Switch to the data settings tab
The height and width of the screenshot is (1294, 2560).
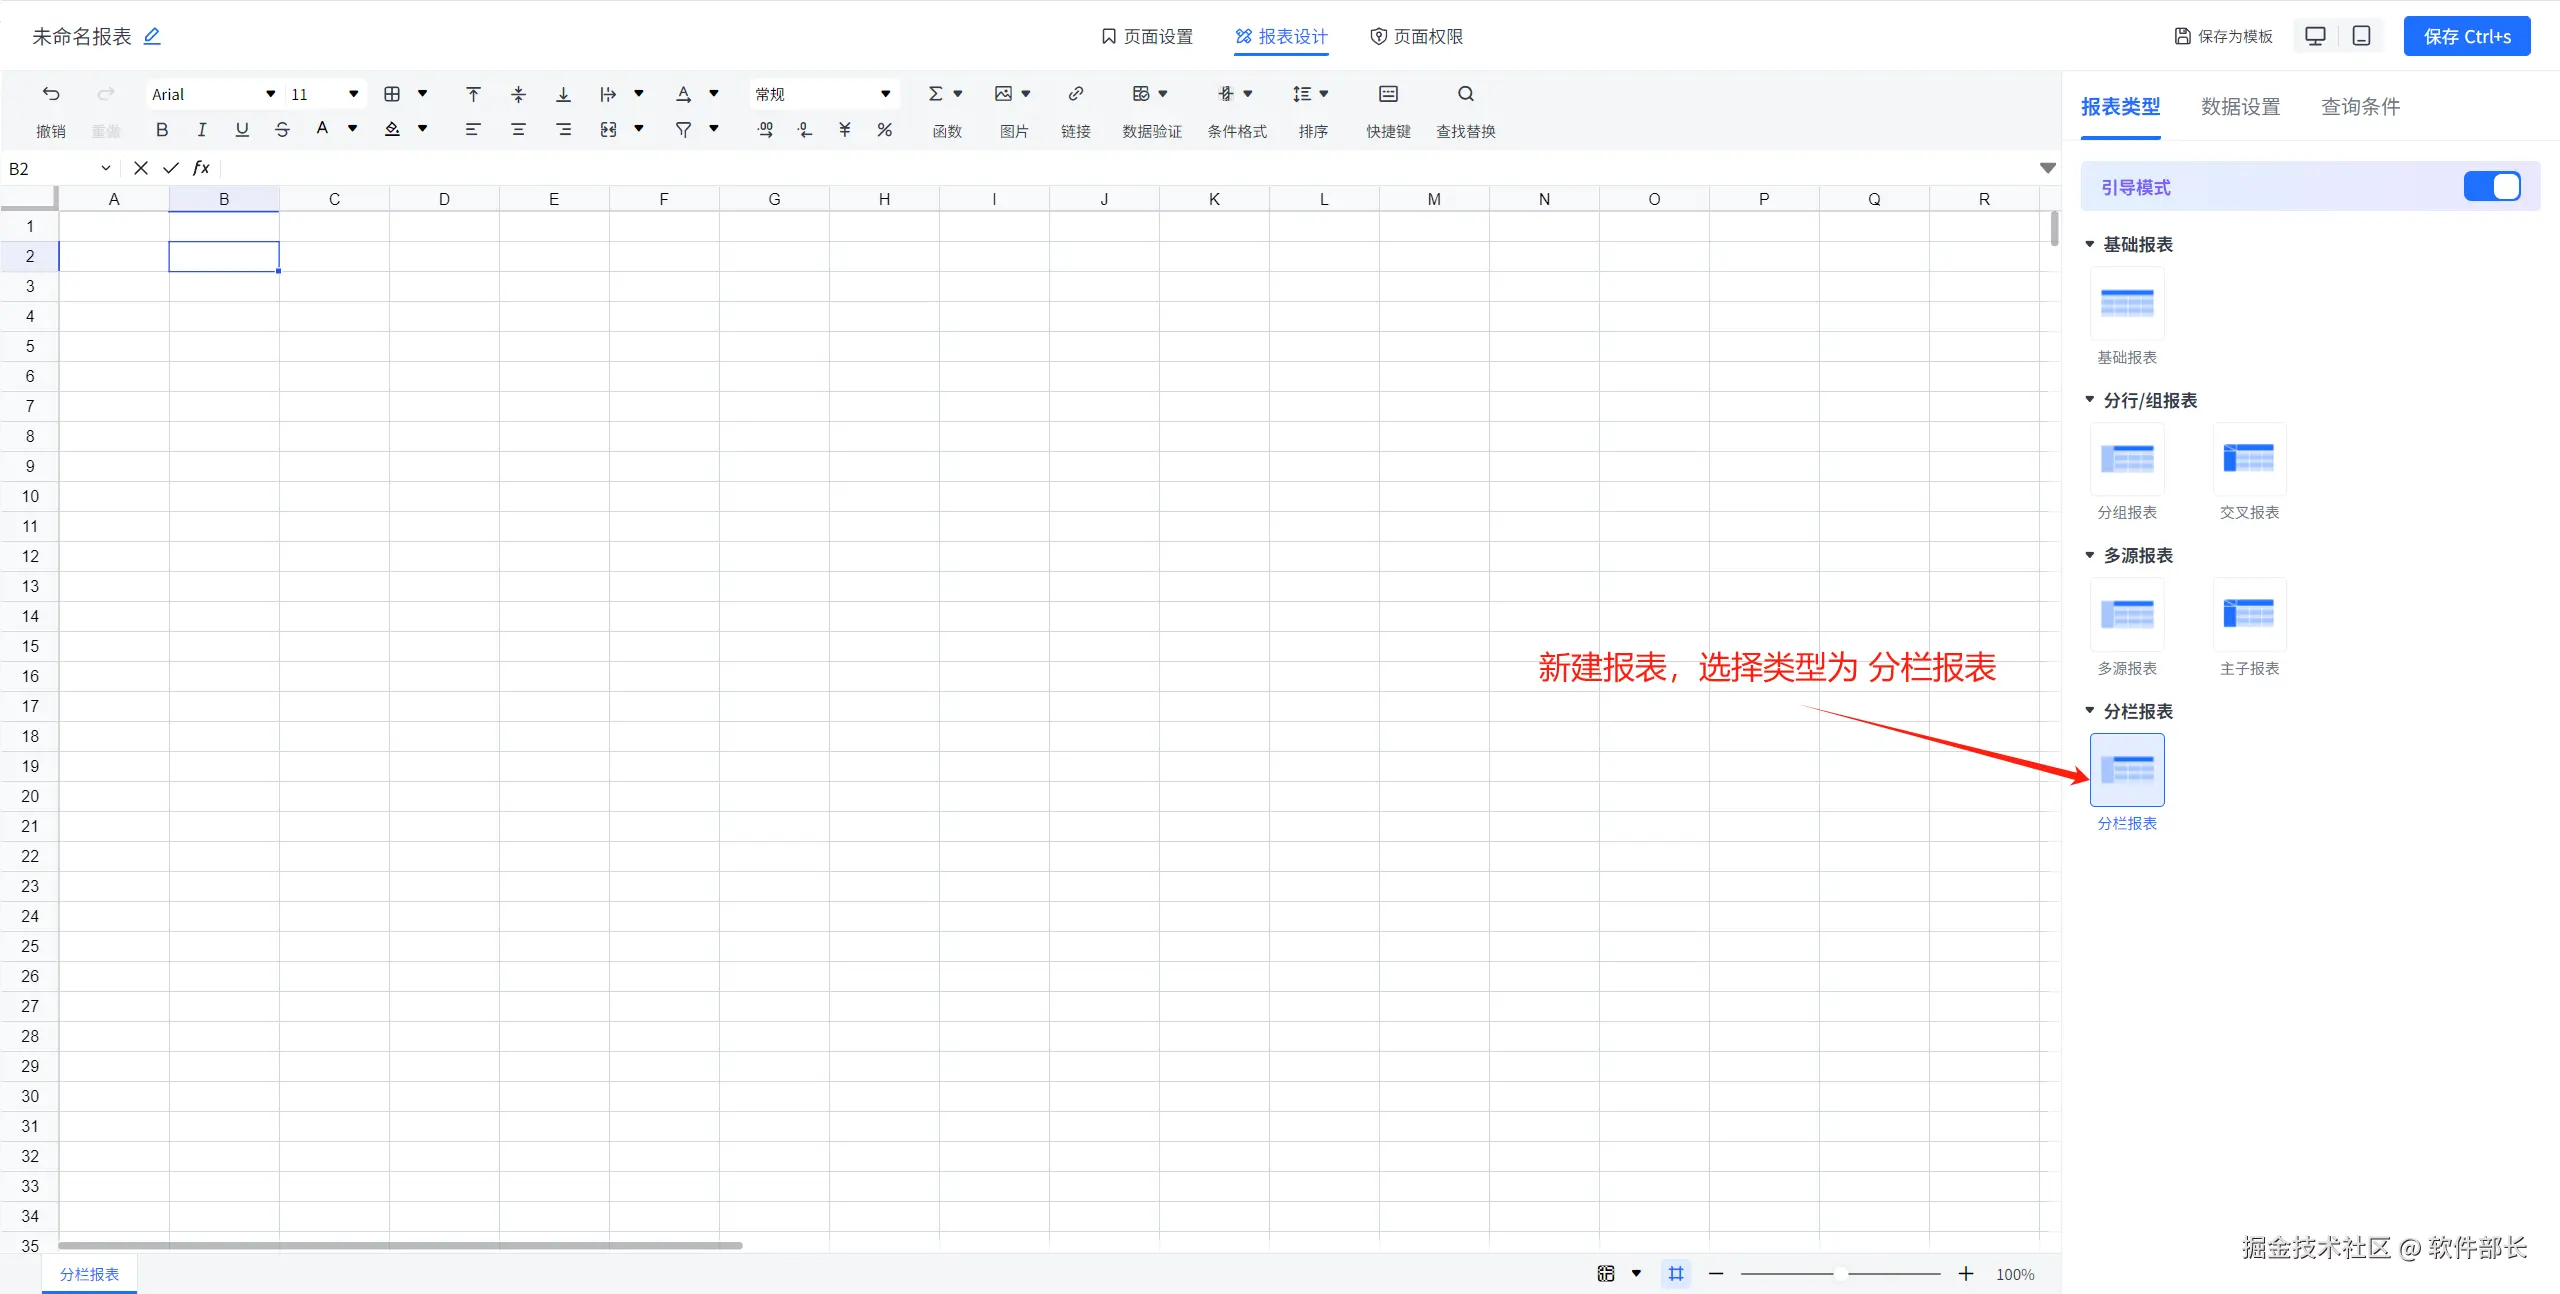click(x=2240, y=107)
